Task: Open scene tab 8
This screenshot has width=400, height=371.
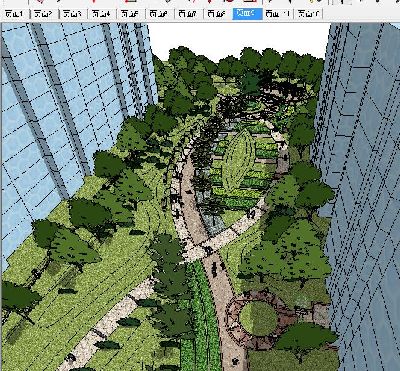Action: click(217, 14)
